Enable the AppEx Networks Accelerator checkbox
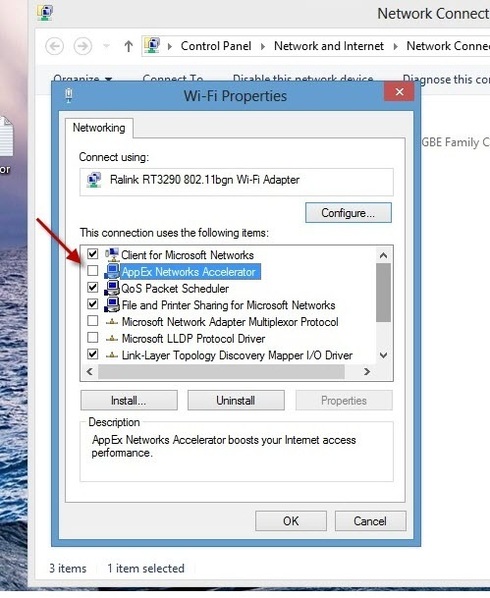Image resolution: width=490 pixels, height=598 pixels. 92,270
